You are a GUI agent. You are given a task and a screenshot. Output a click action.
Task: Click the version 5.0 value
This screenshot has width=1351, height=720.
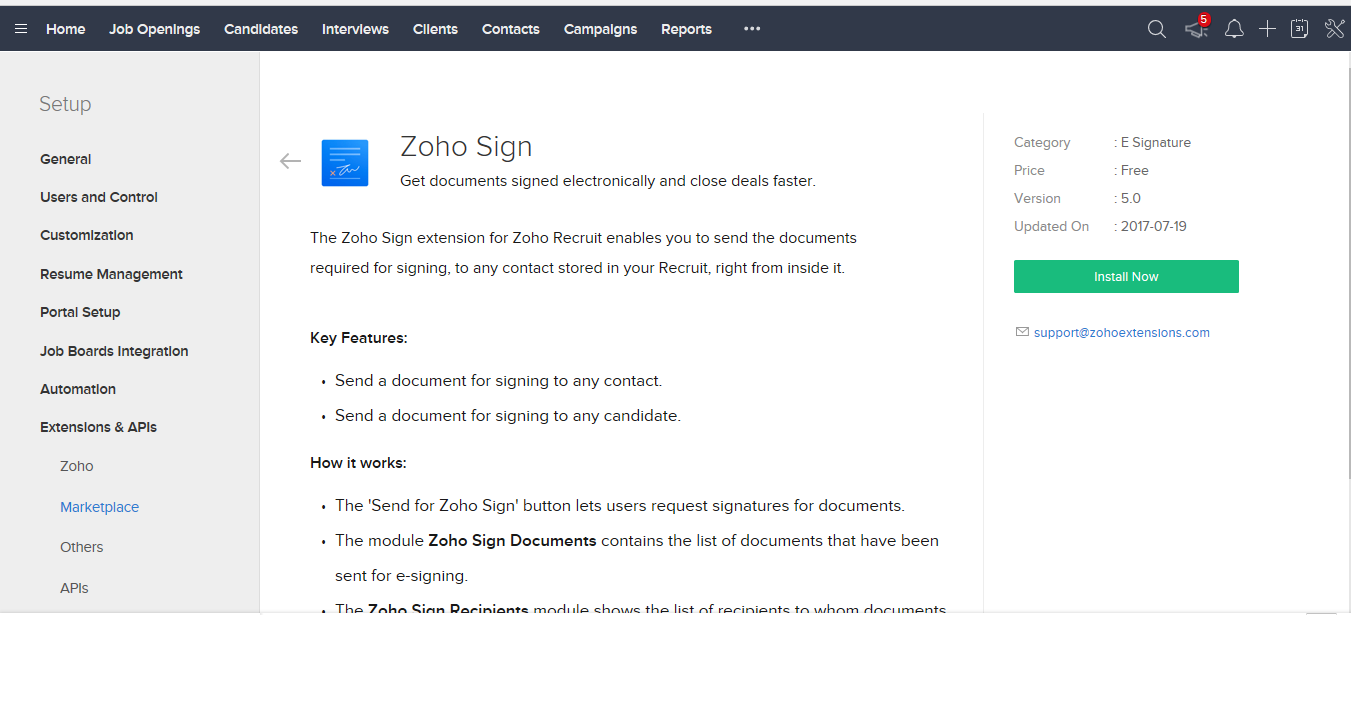[x=1131, y=198]
